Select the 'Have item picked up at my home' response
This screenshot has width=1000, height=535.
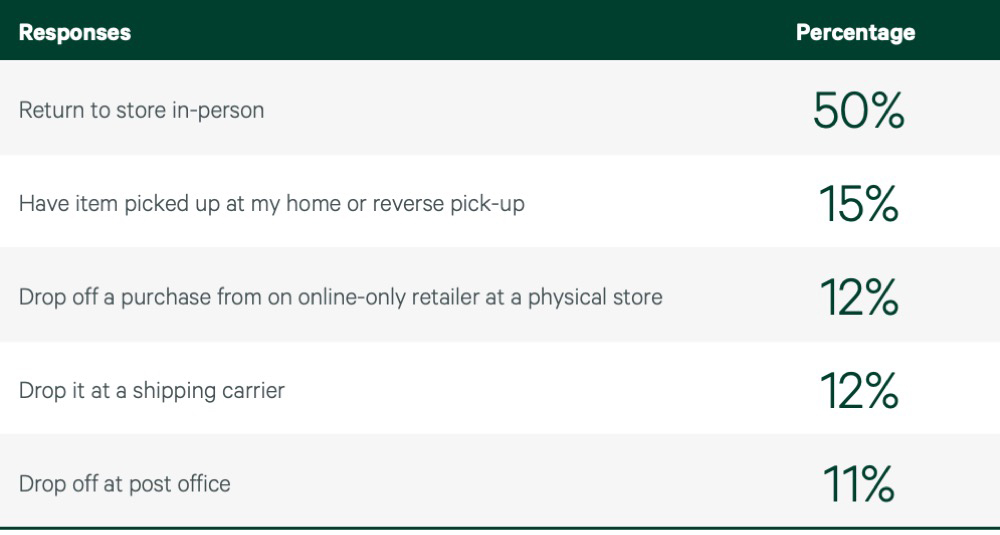click(271, 204)
